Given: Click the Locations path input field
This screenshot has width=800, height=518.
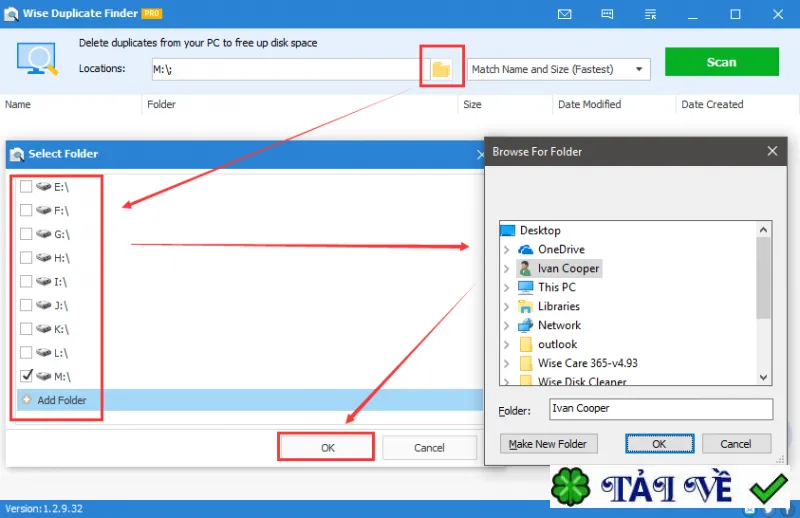Looking at the screenshot, I should pos(291,69).
